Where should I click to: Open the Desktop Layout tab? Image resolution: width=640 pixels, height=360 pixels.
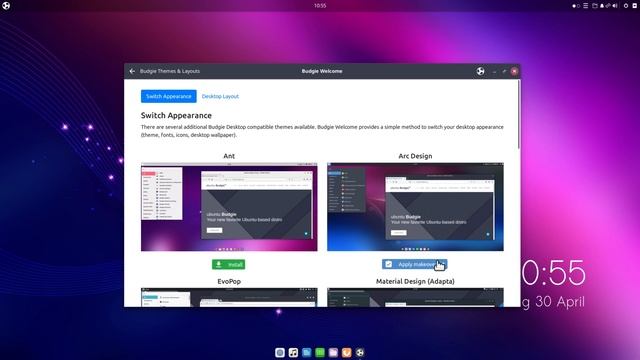pos(220,96)
